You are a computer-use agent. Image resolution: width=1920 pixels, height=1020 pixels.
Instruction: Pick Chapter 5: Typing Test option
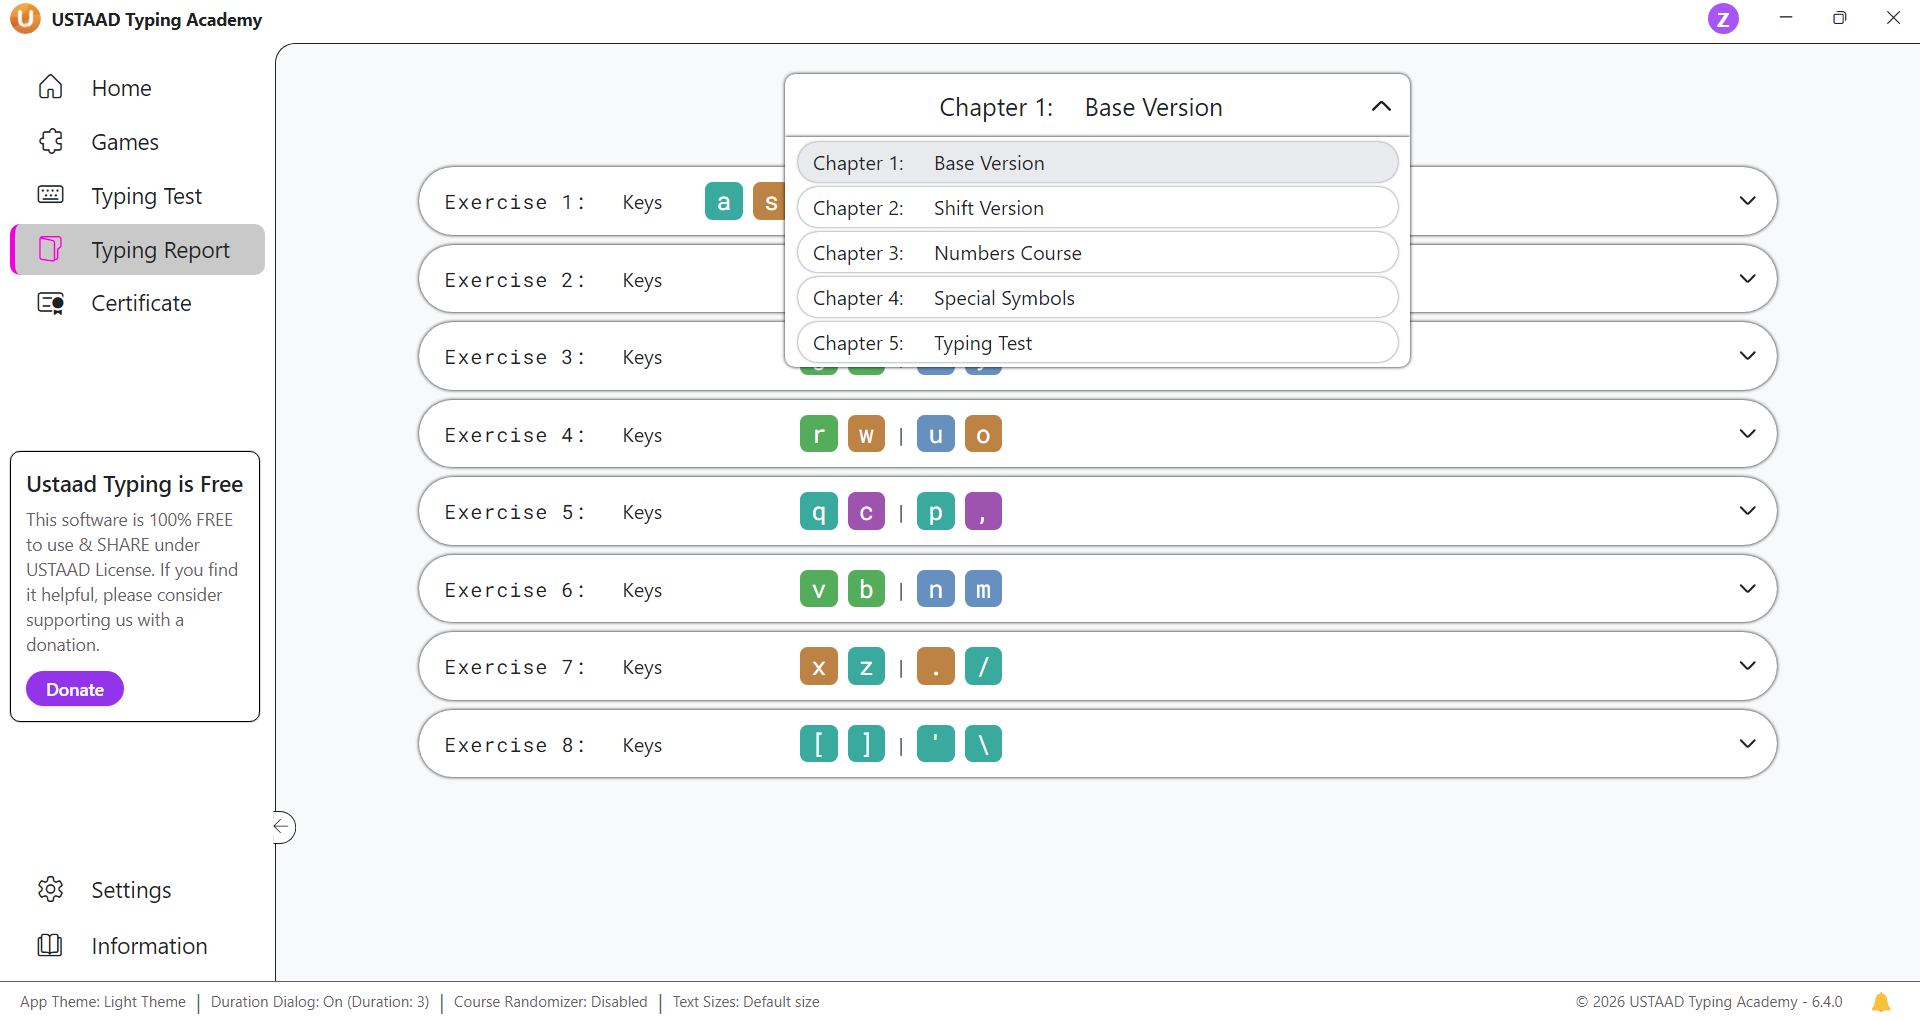click(x=1097, y=343)
